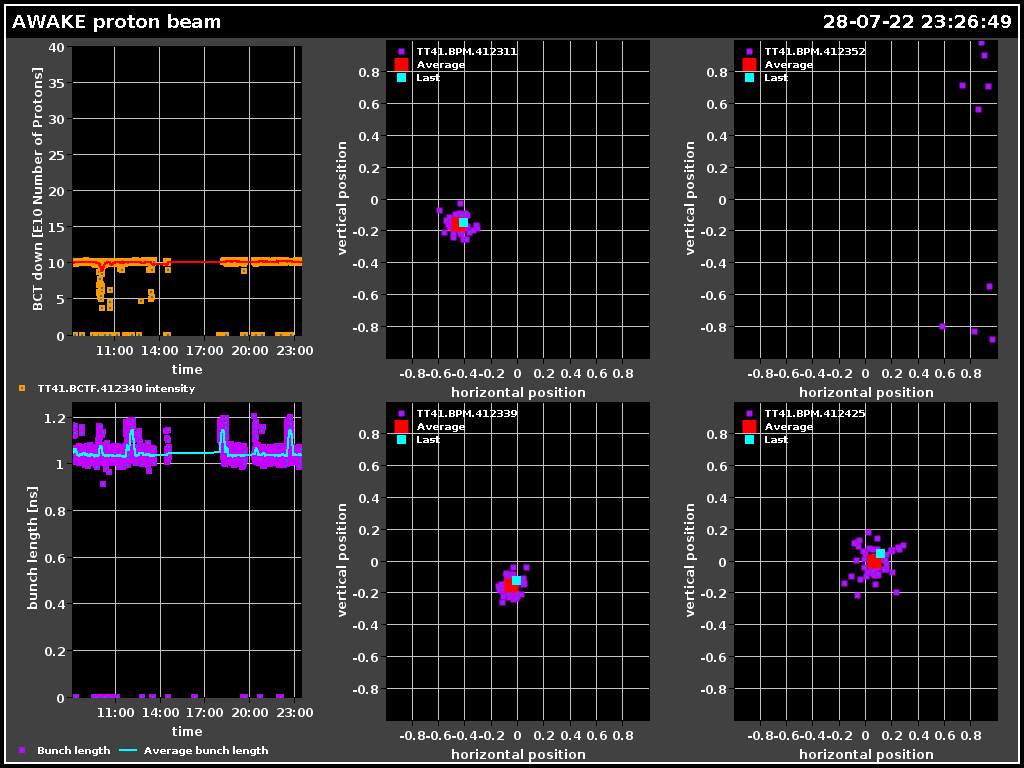Click the BCT down y-axis label
The image size is (1024, 768).
click(38, 190)
